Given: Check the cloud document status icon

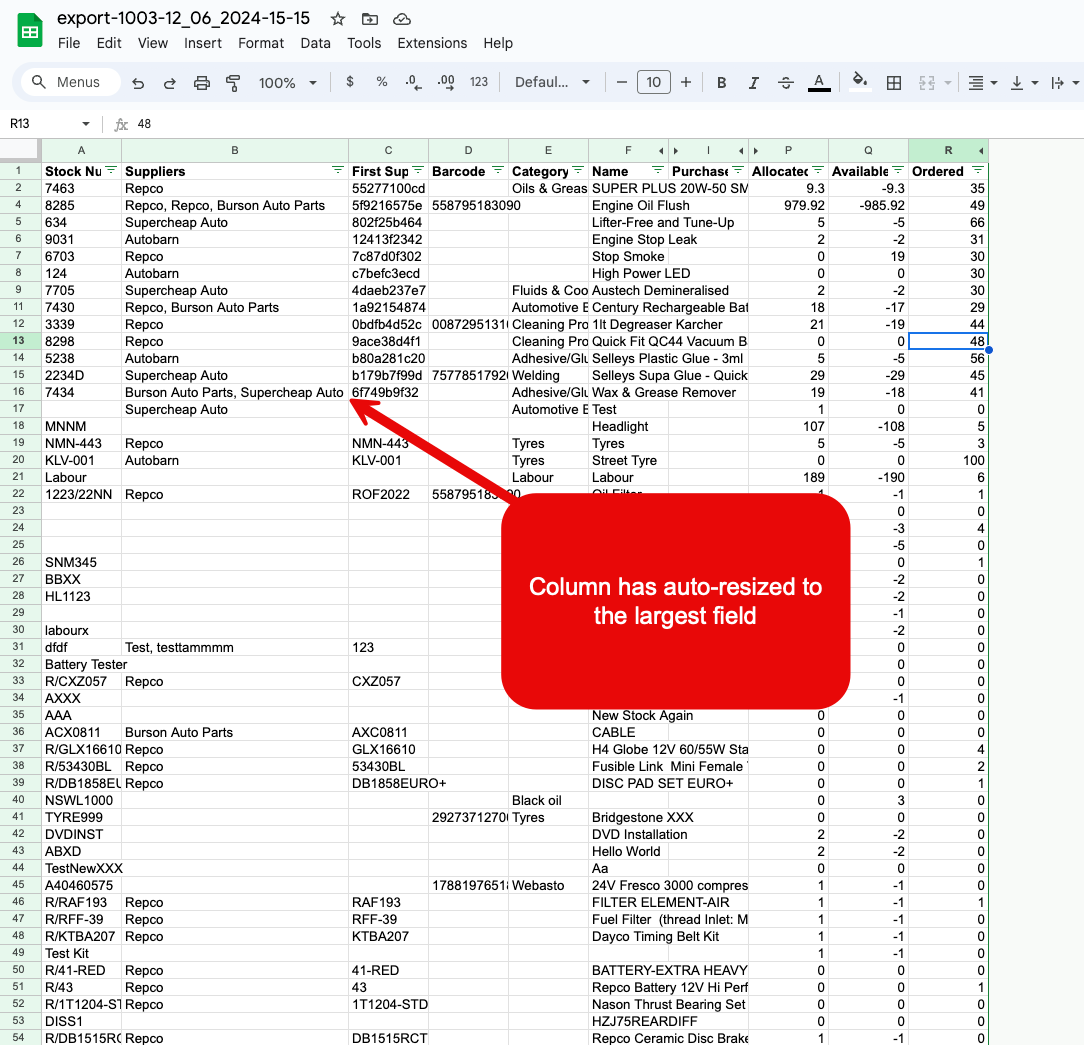Looking at the screenshot, I should pyautogui.click(x=402, y=19).
